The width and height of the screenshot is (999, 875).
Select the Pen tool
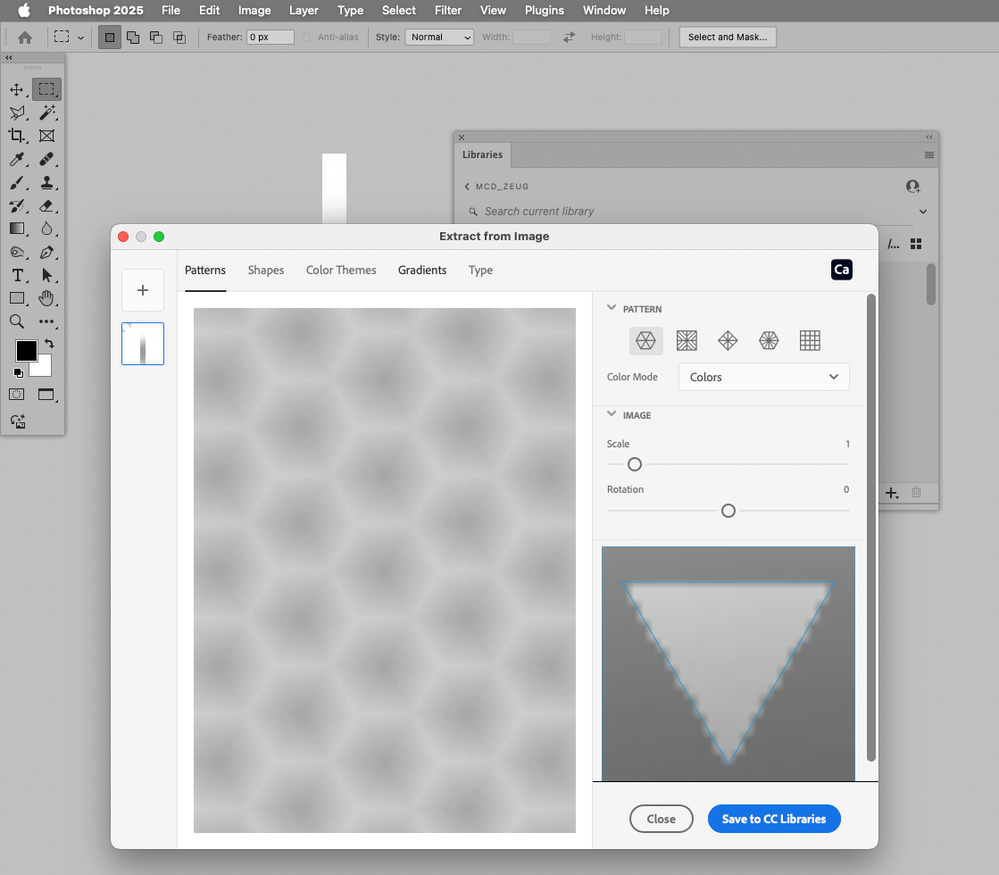coord(47,252)
